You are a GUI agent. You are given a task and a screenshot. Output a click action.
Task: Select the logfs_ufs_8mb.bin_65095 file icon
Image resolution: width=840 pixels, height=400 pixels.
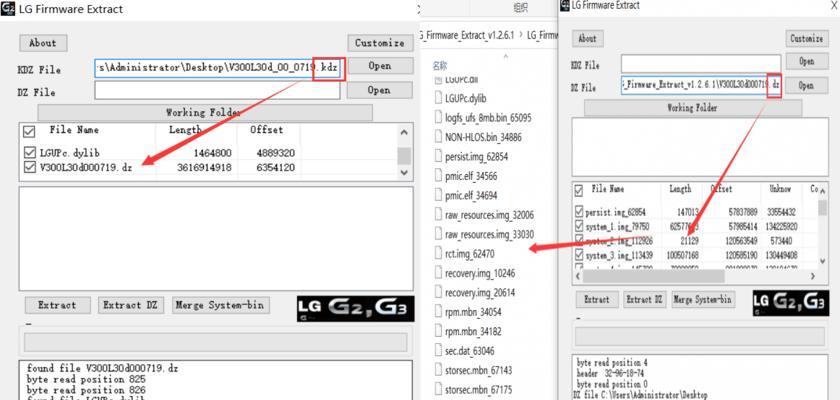pyautogui.click(x=438, y=117)
